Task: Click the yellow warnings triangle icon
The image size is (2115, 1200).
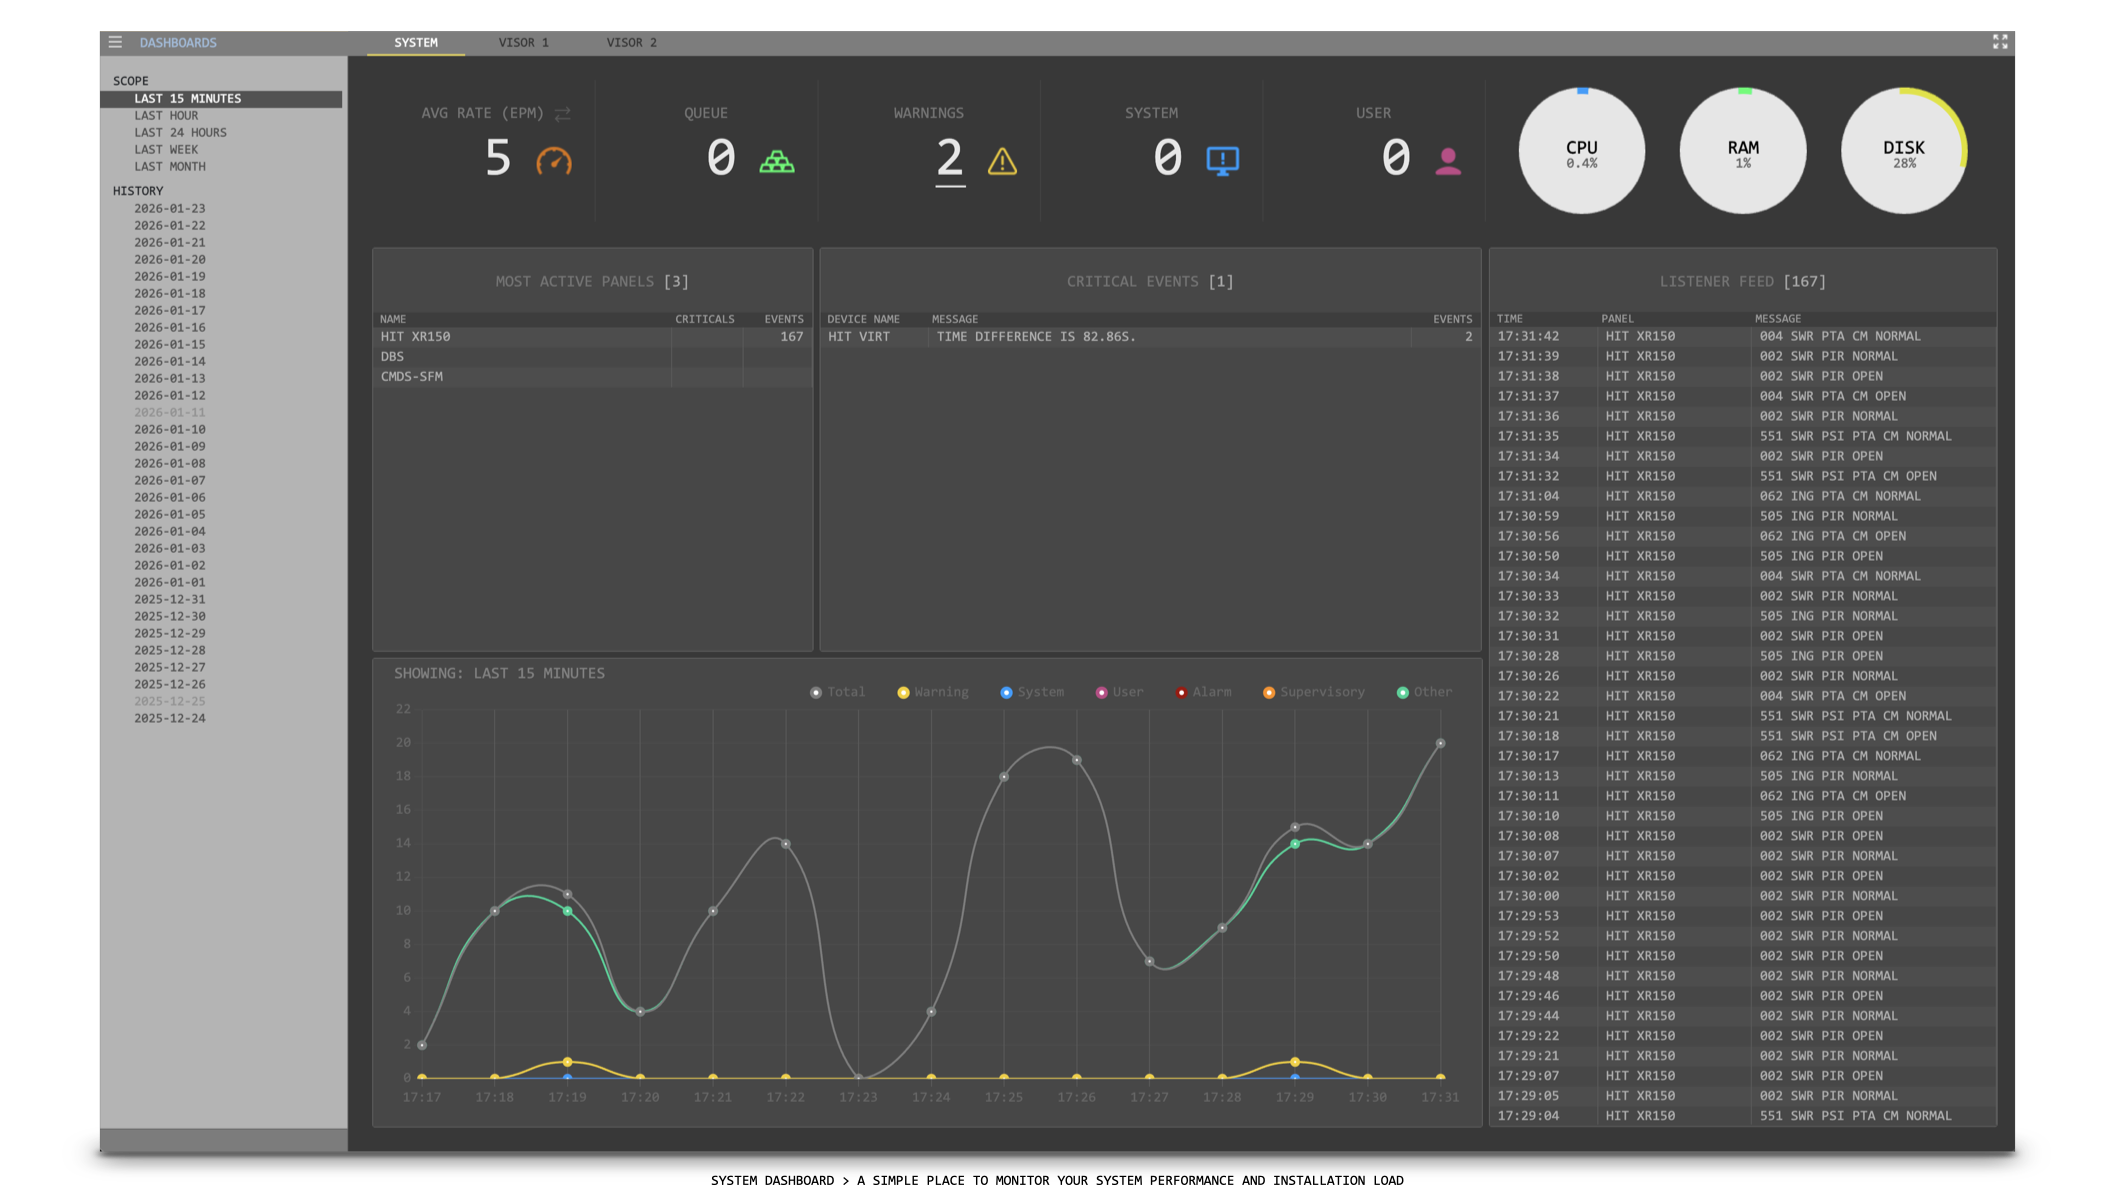Action: 1002,160
